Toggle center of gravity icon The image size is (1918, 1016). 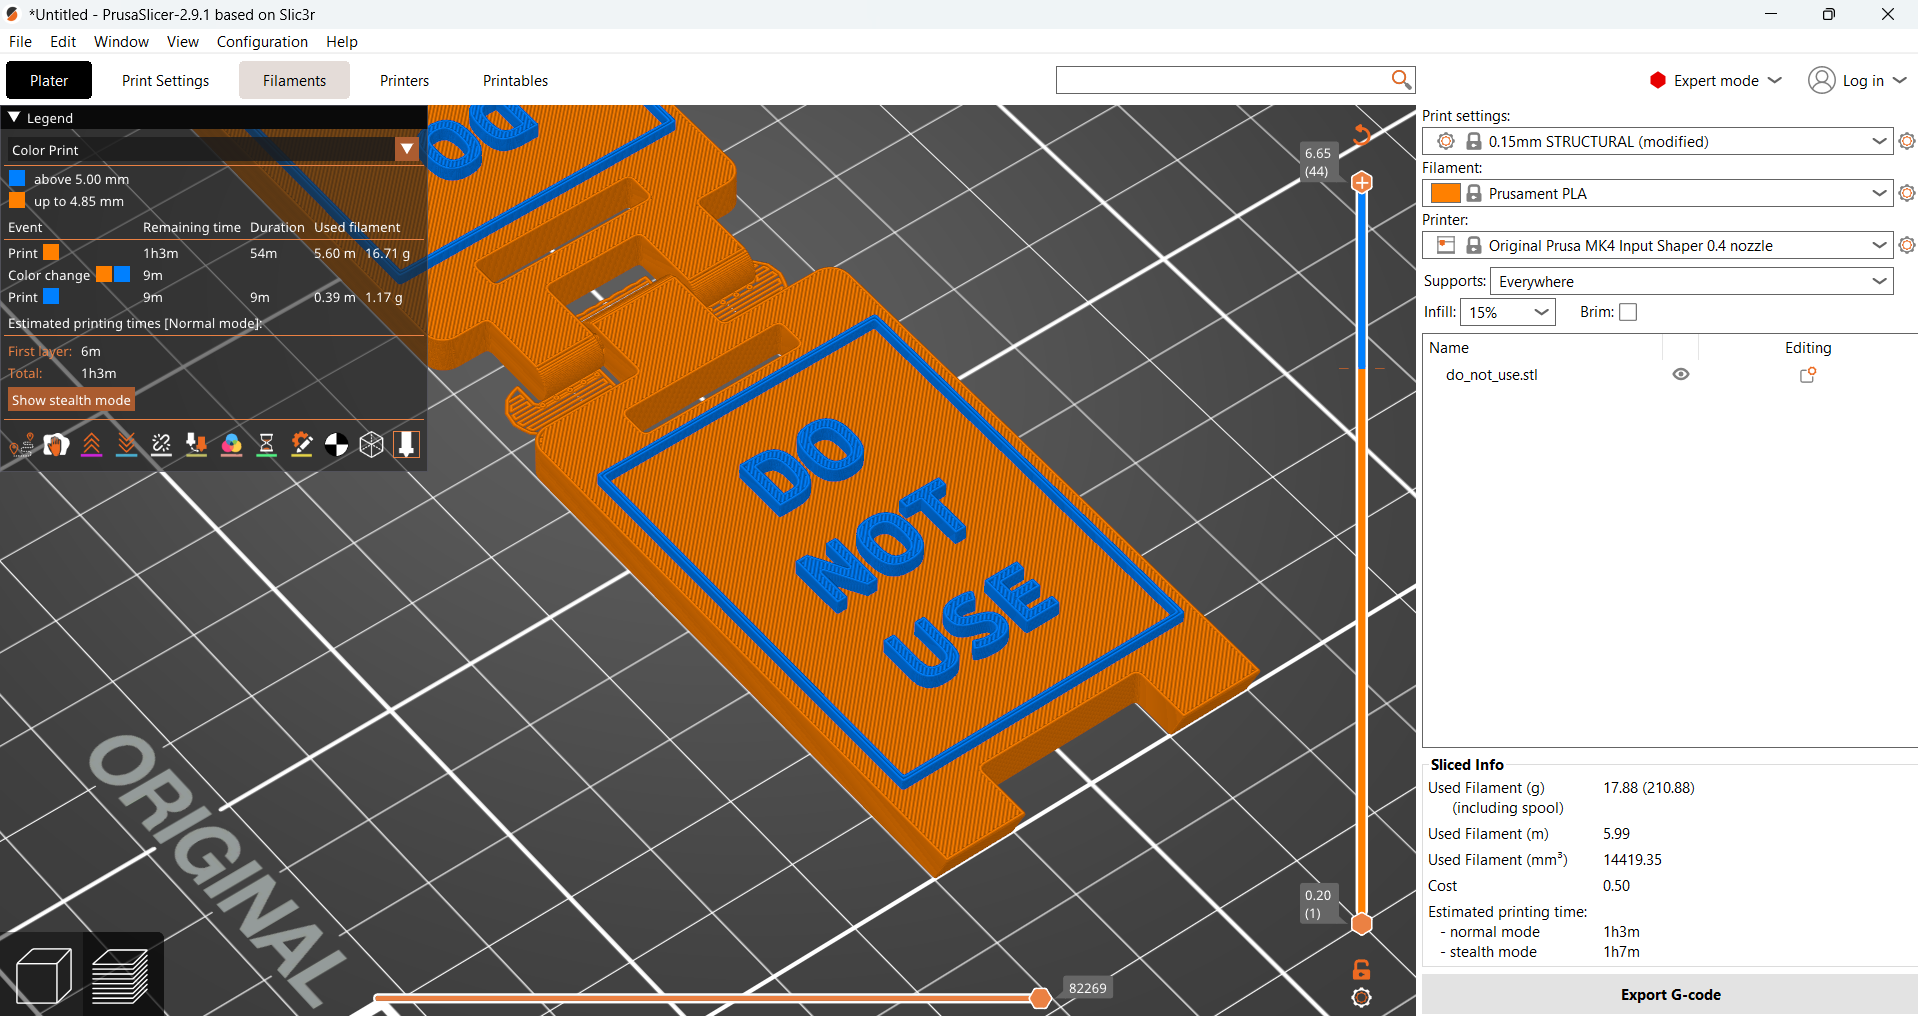coord(336,445)
